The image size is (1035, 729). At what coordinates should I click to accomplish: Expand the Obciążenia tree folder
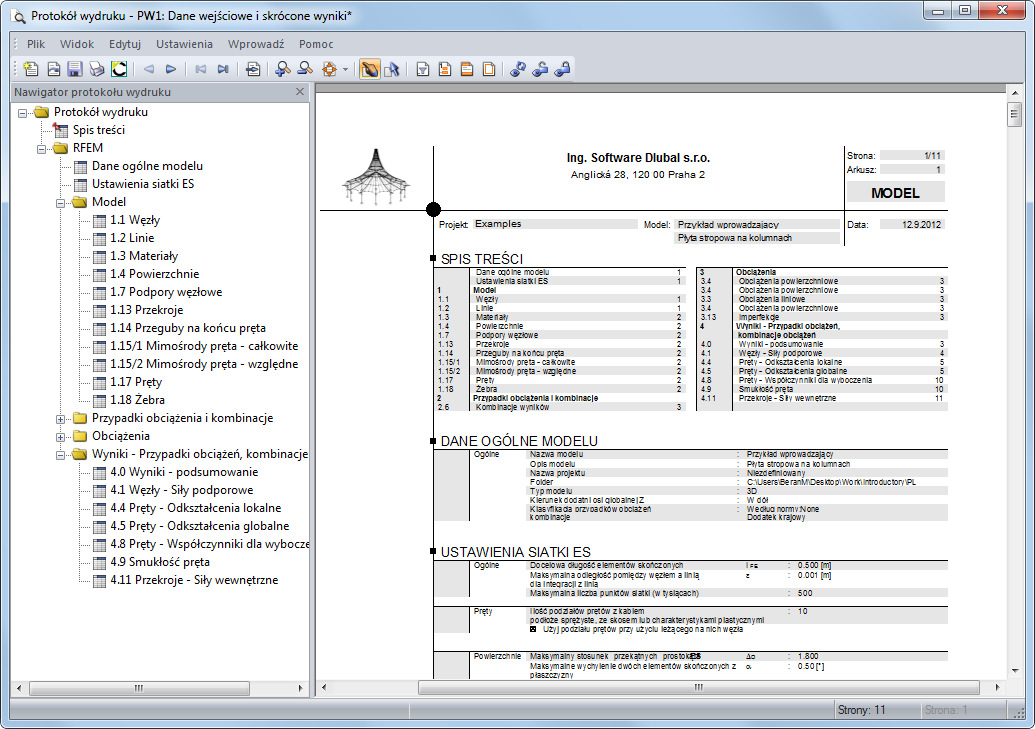click(60, 436)
